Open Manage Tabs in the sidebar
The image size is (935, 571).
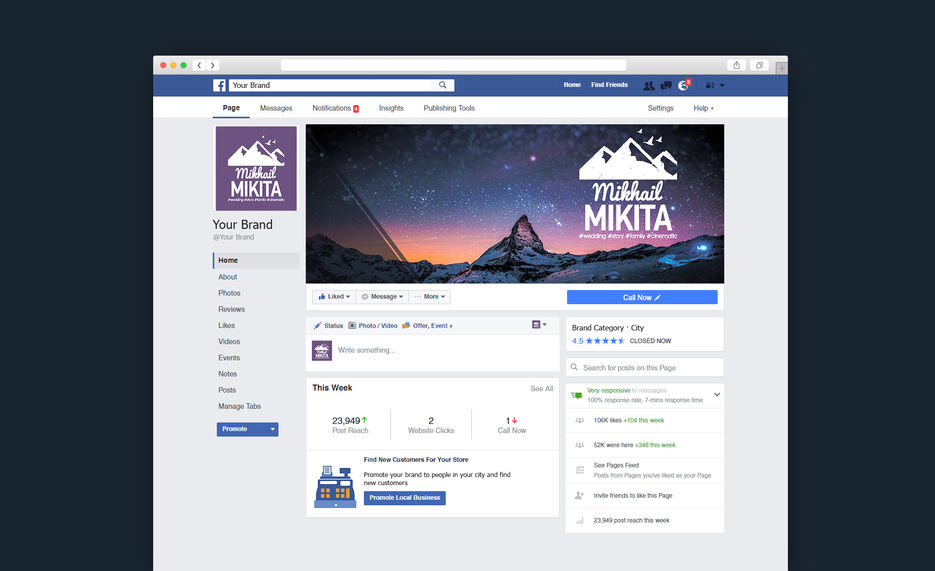pos(239,406)
